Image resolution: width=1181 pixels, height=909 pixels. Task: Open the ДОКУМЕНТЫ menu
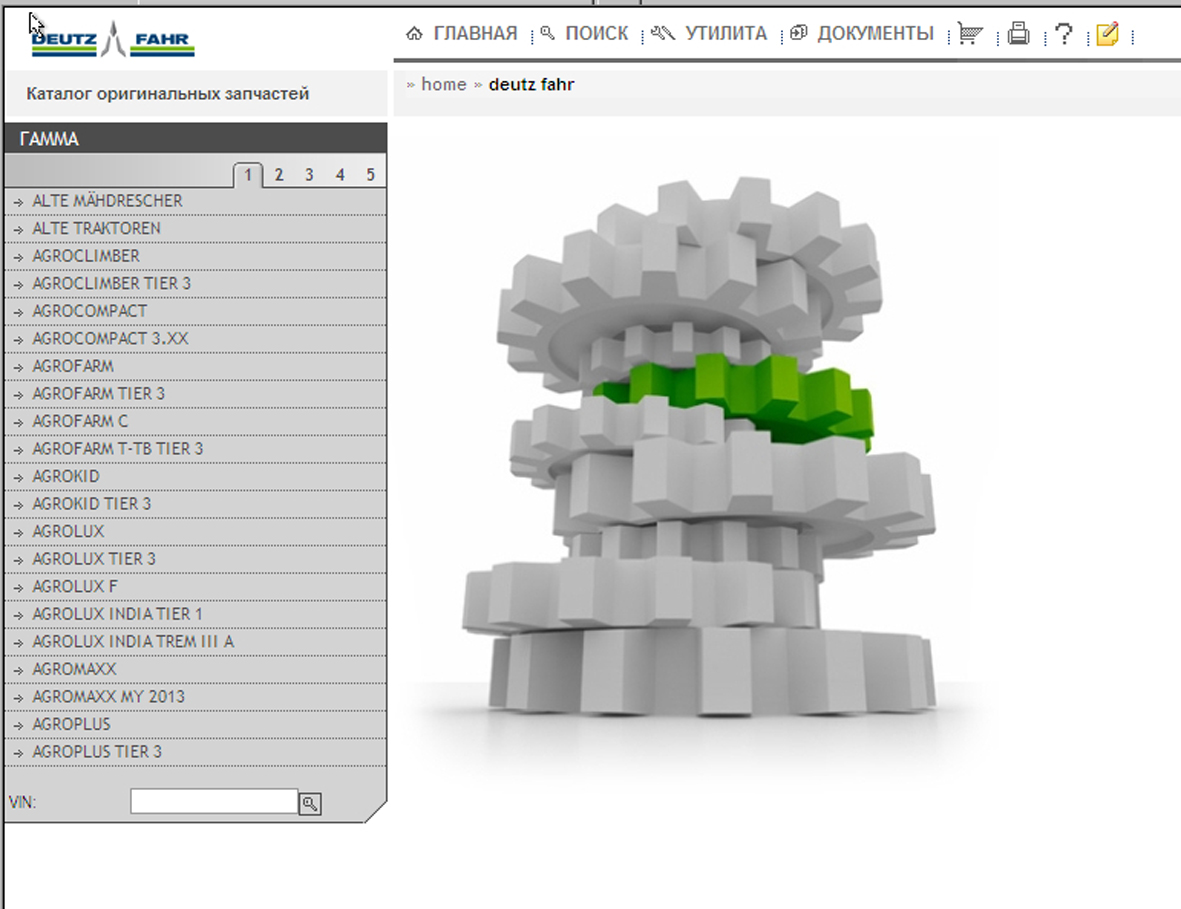coord(863,34)
